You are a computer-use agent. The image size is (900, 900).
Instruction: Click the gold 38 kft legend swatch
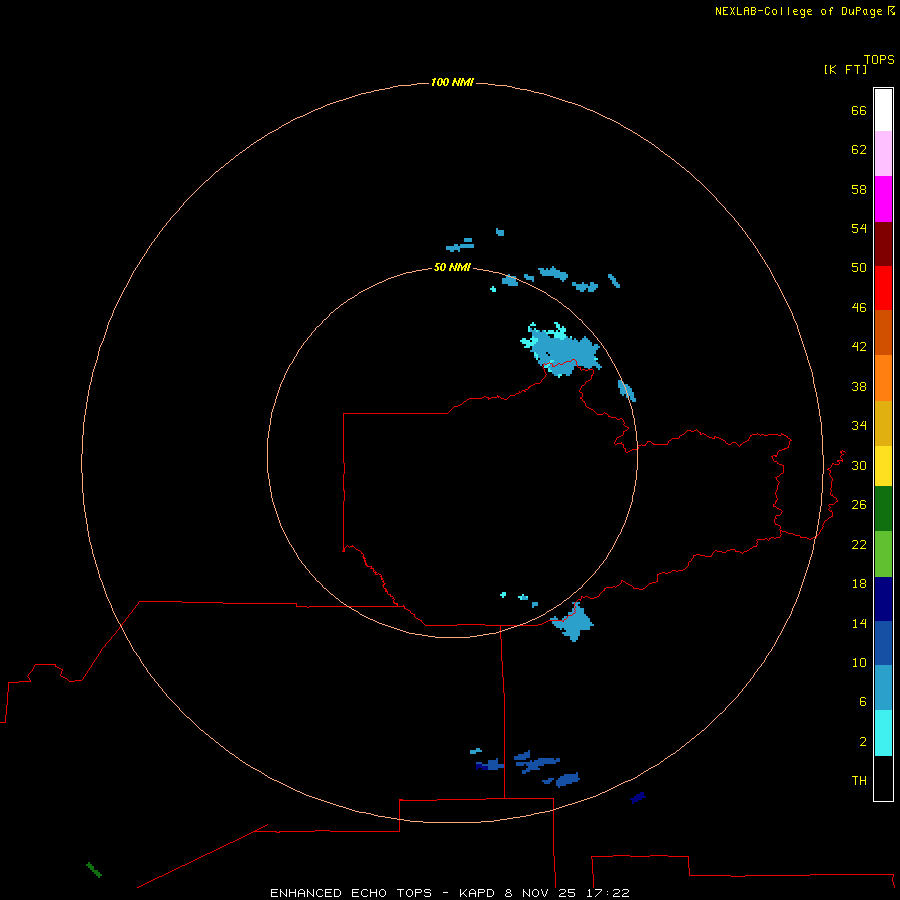coord(883,423)
